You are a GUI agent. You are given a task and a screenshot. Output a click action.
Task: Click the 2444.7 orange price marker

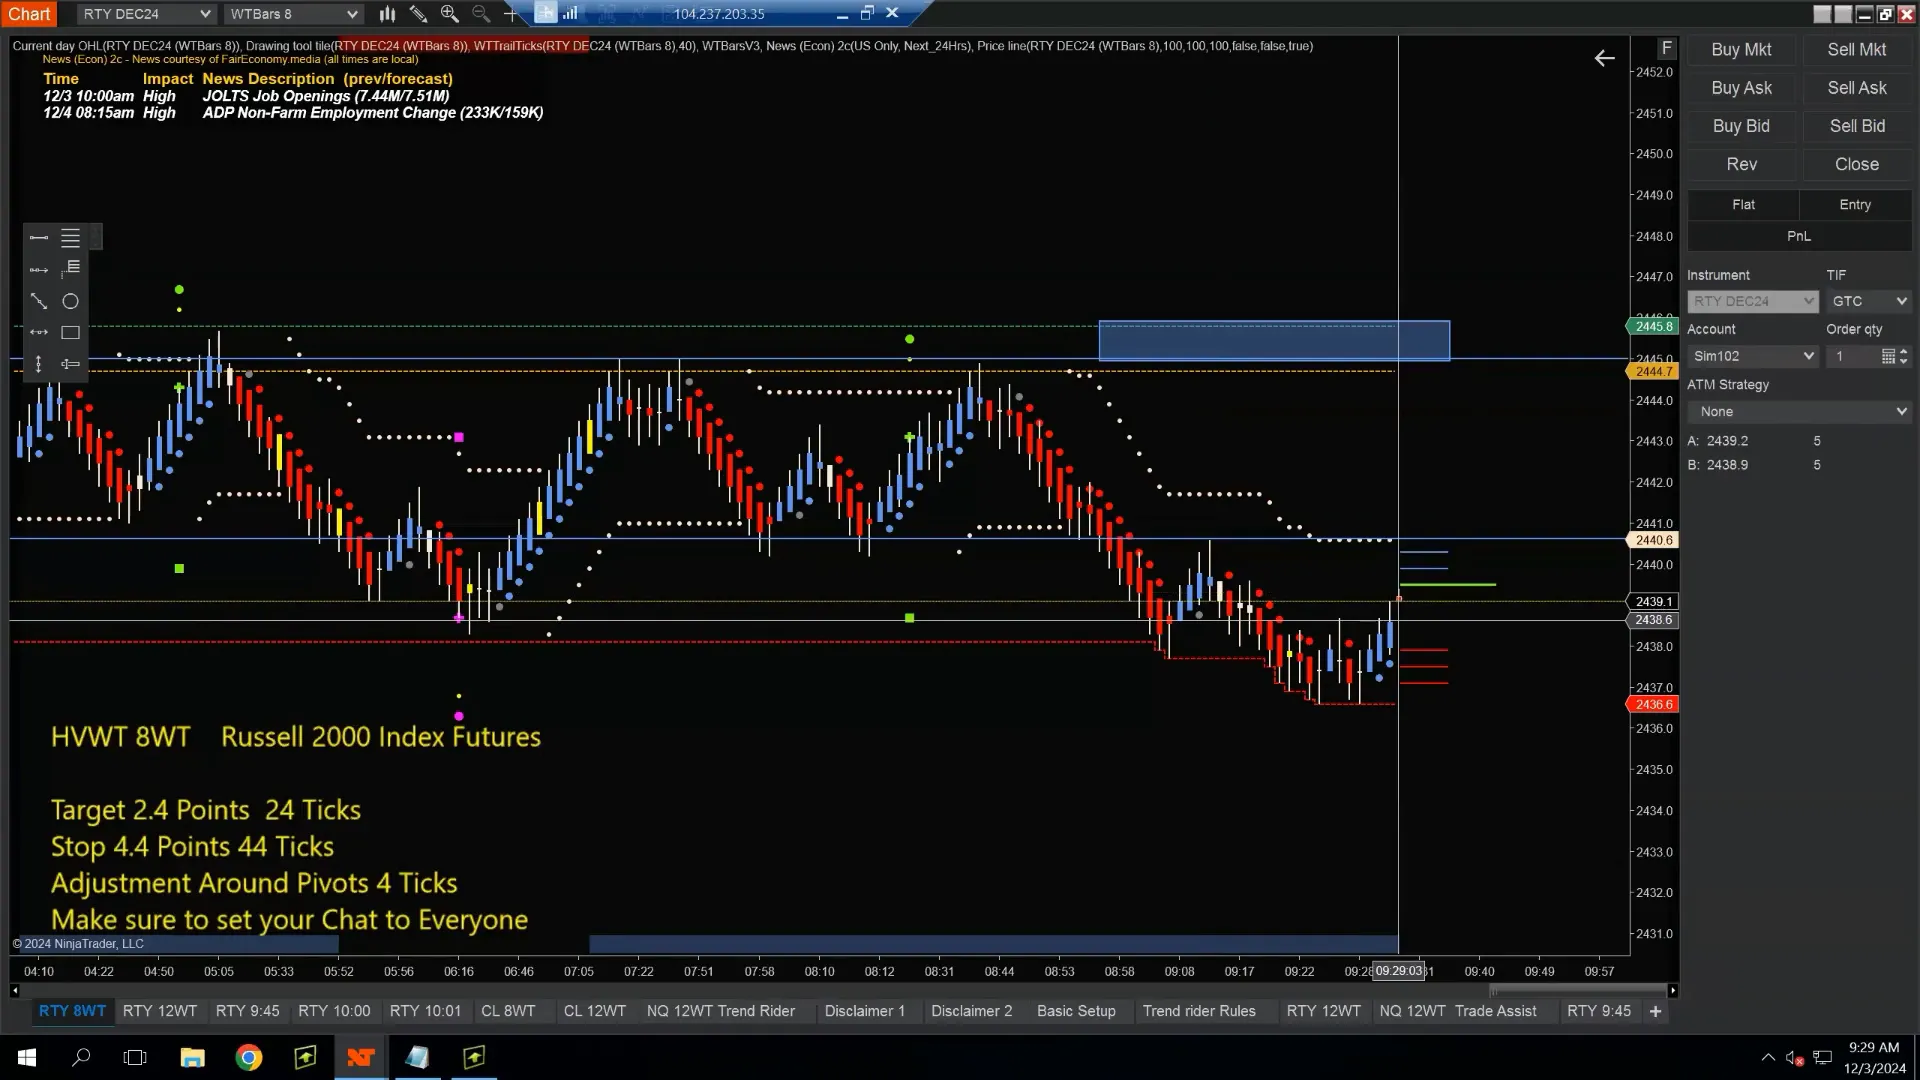click(x=1653, y=371)
